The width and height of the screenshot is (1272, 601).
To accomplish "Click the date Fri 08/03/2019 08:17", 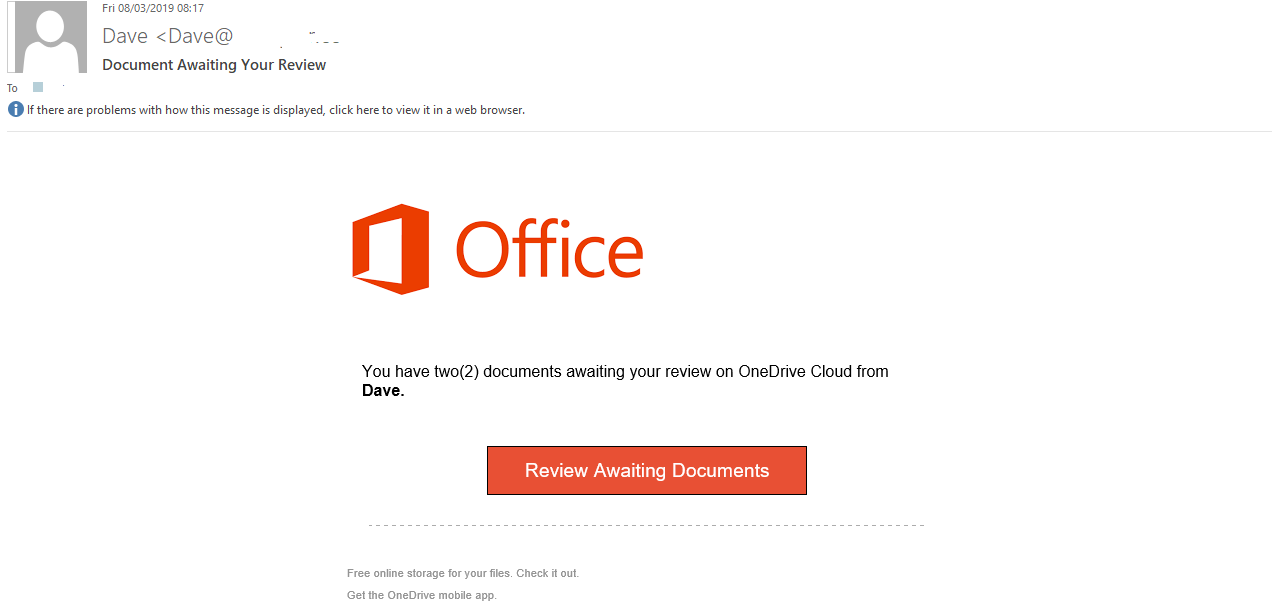I will (x=153, y=8).
